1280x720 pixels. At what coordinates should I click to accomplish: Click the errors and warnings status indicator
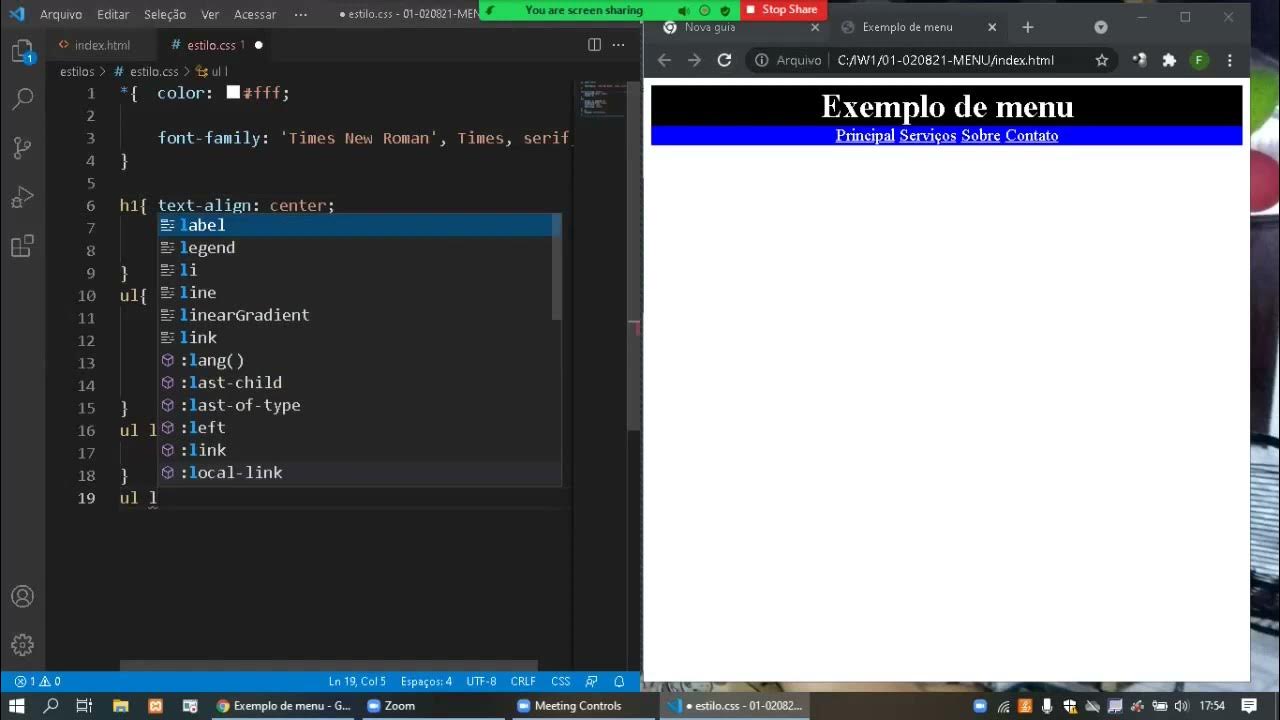[x=38, y=681]
